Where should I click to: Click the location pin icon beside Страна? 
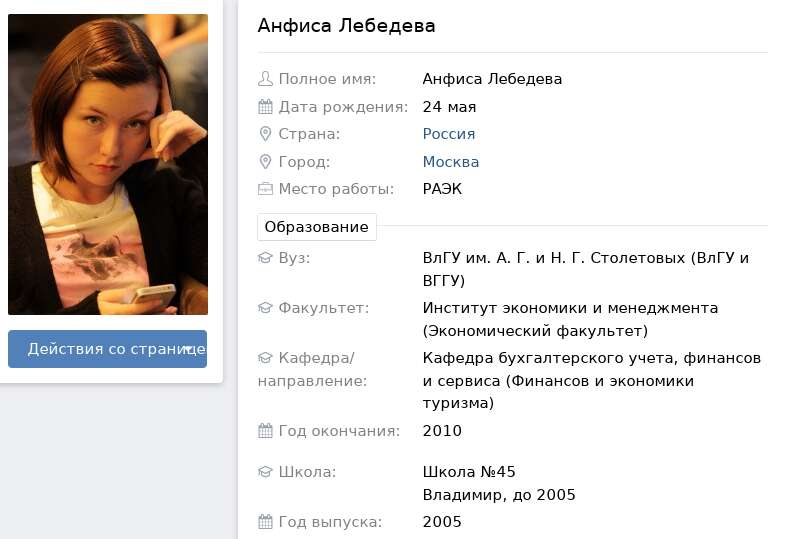(265, 134)
